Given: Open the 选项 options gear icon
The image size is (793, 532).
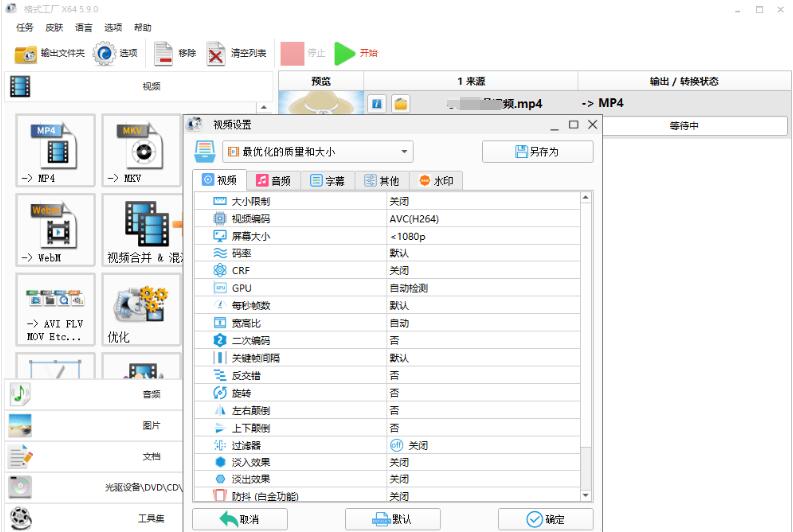Looking at the screenshot, I should (104, 54).
